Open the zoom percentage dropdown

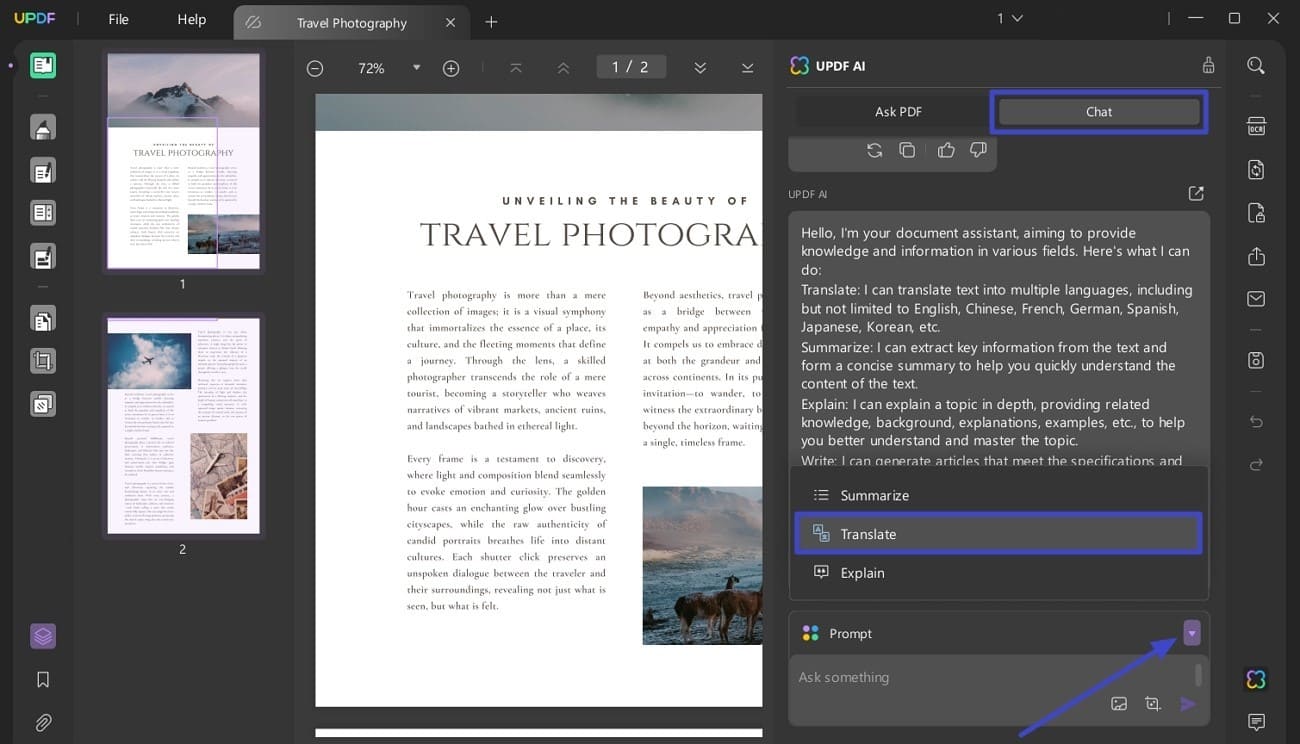[416, 68]
